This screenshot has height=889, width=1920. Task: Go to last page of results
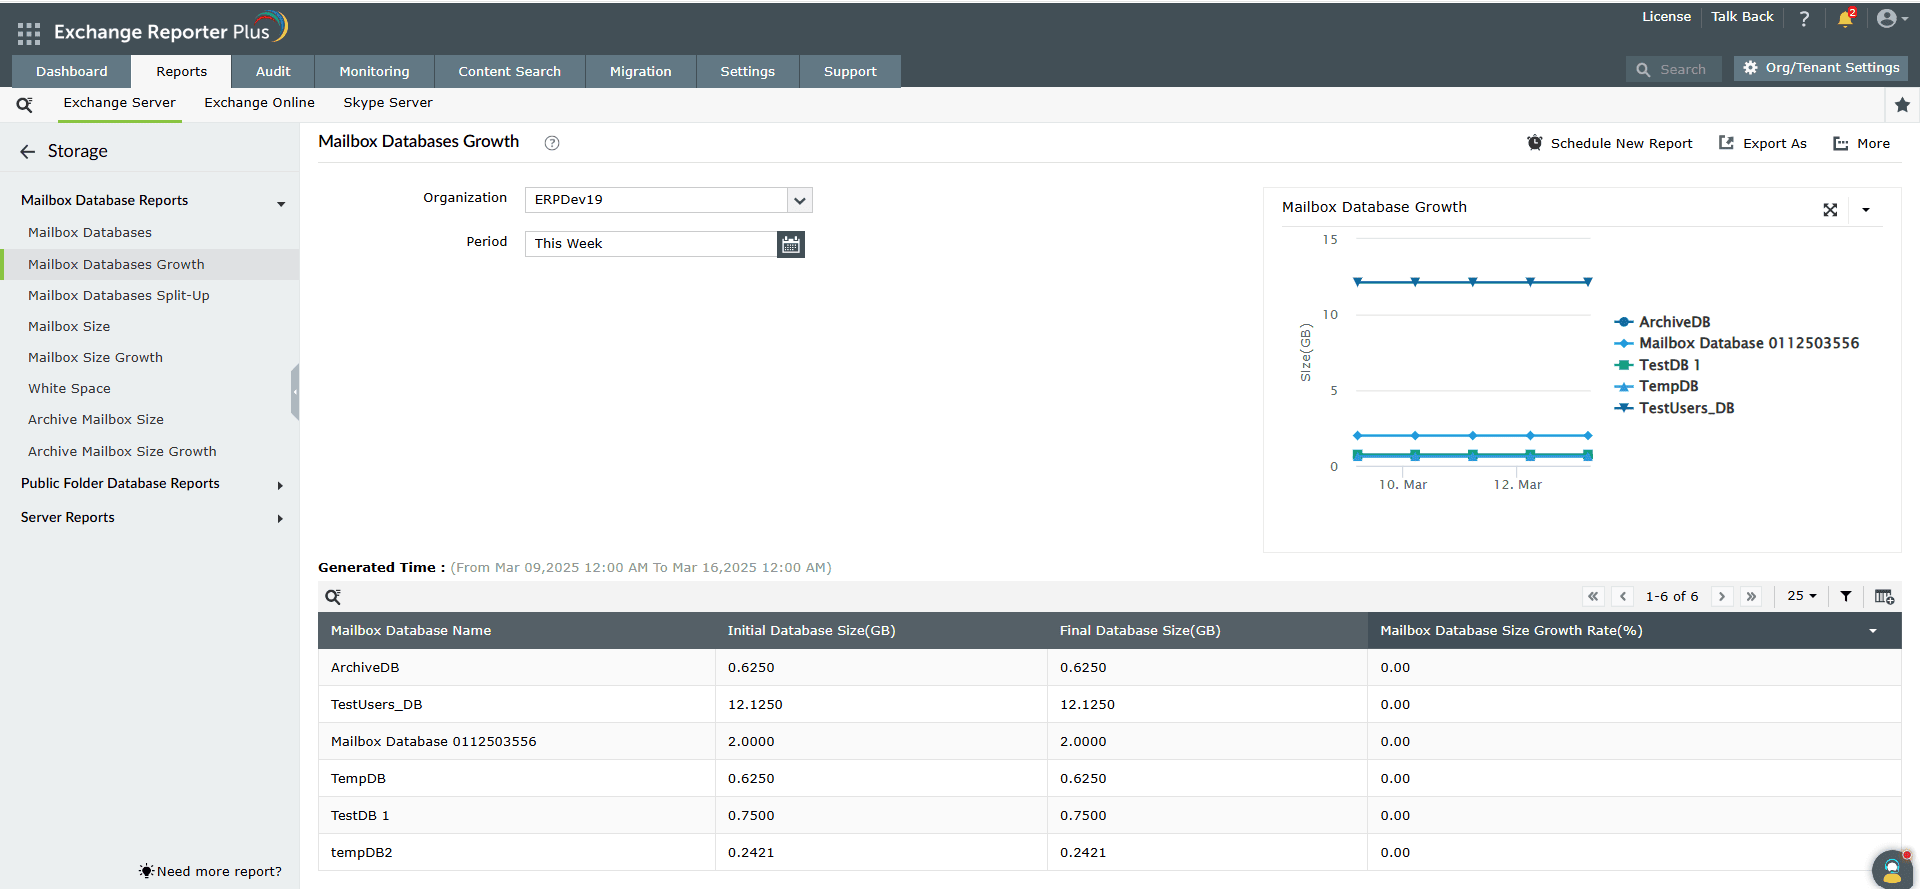(x=1751, y=597)
